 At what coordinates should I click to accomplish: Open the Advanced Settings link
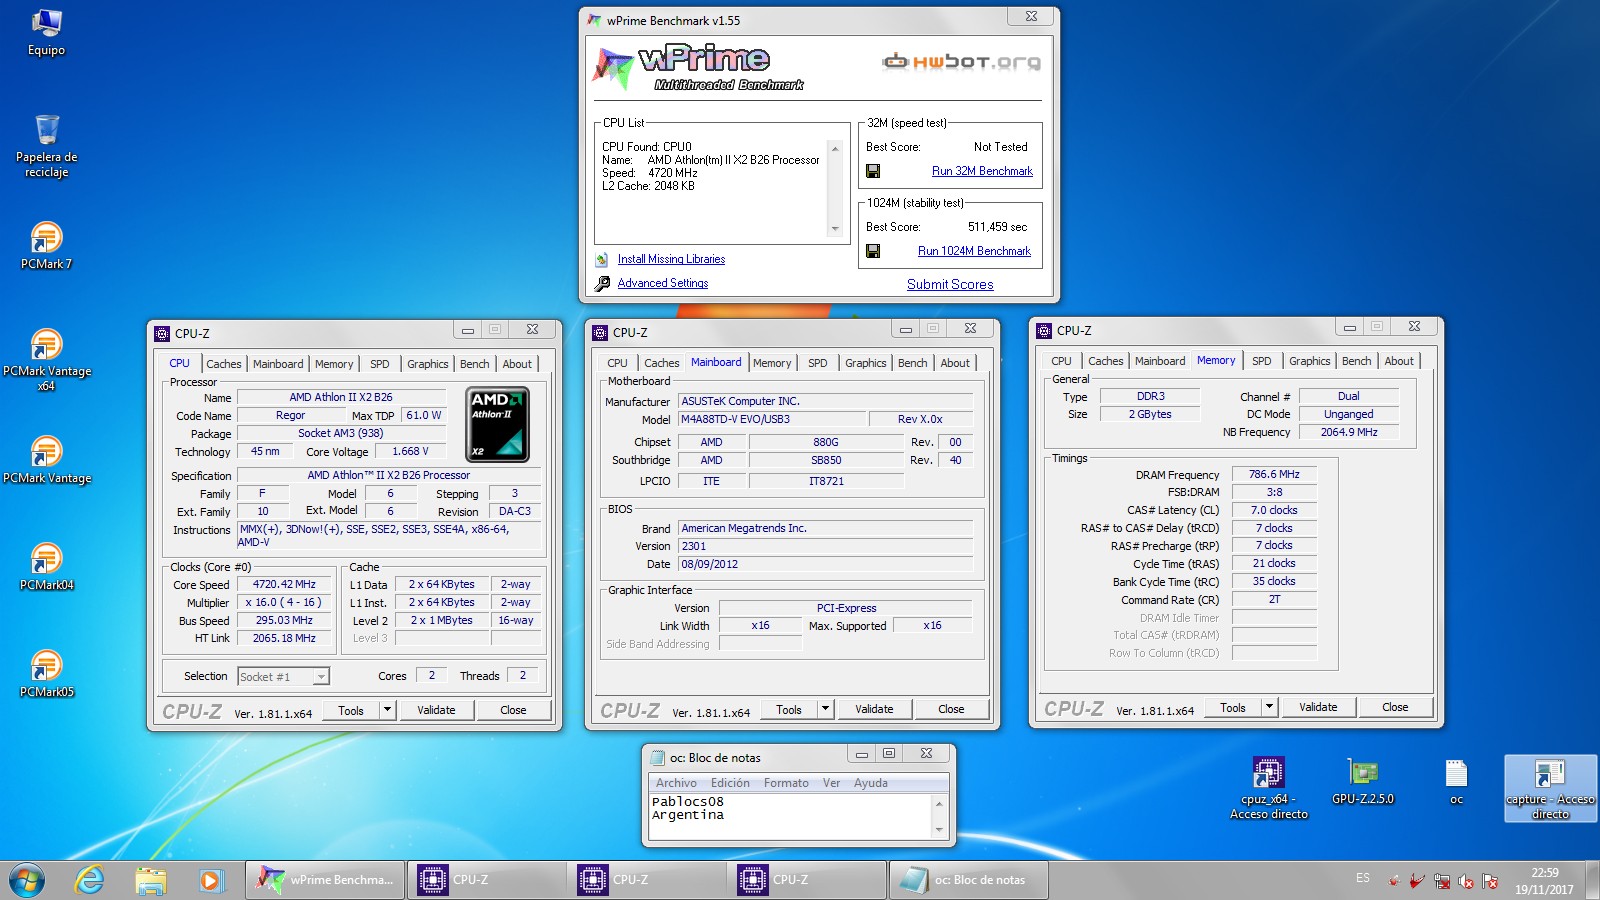click(663, 283)
